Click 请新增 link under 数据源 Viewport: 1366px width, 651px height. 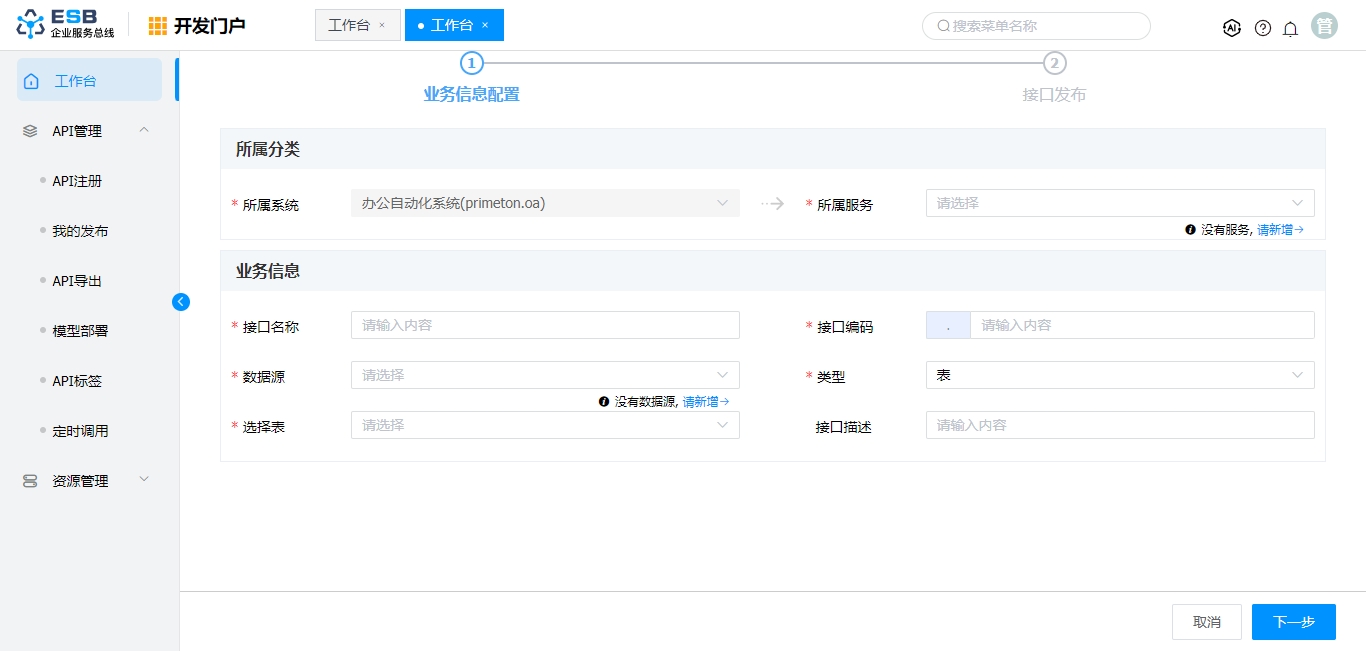point(705,402)
